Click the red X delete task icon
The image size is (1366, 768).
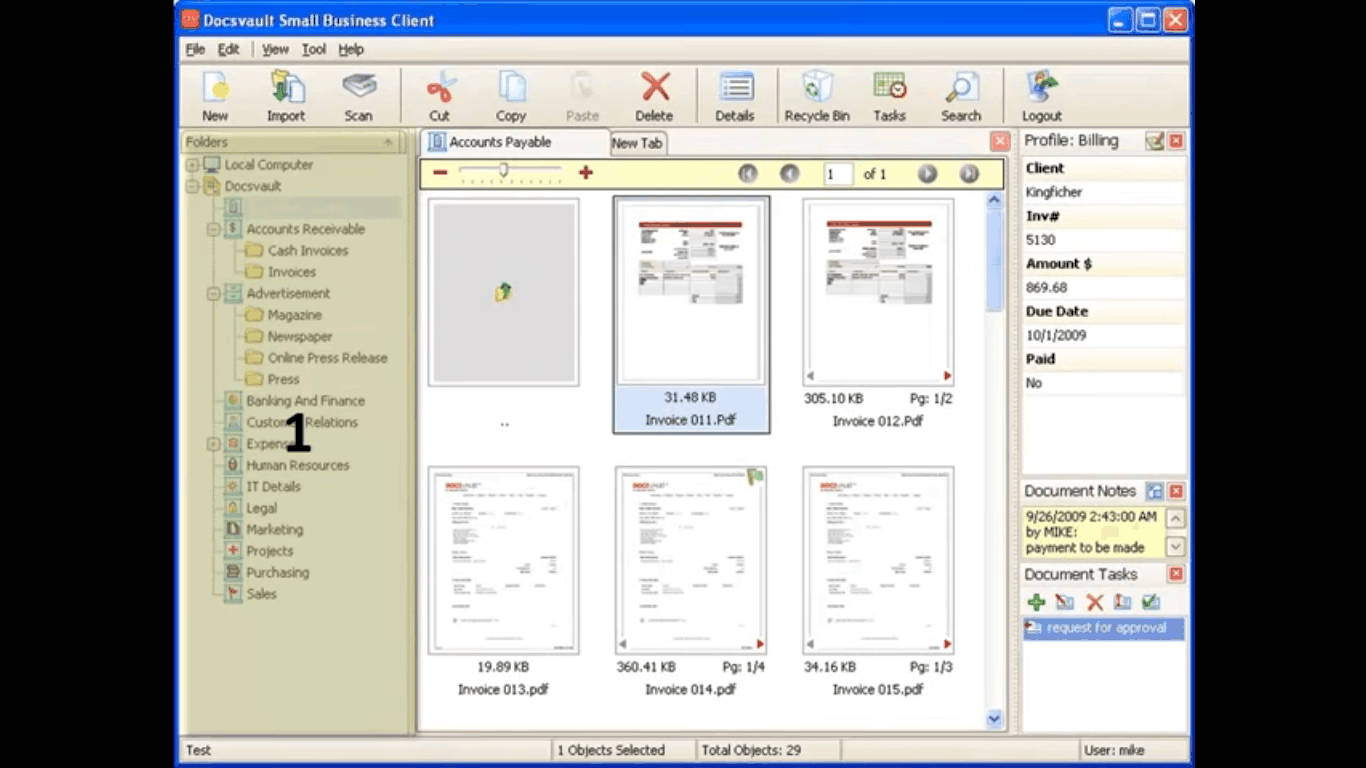1094,602
